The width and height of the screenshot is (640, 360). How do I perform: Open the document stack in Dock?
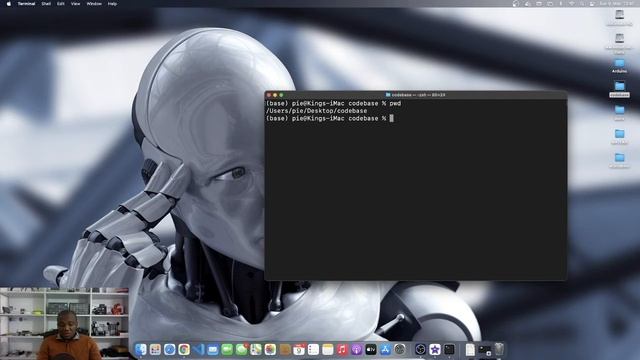pos(470,349)
